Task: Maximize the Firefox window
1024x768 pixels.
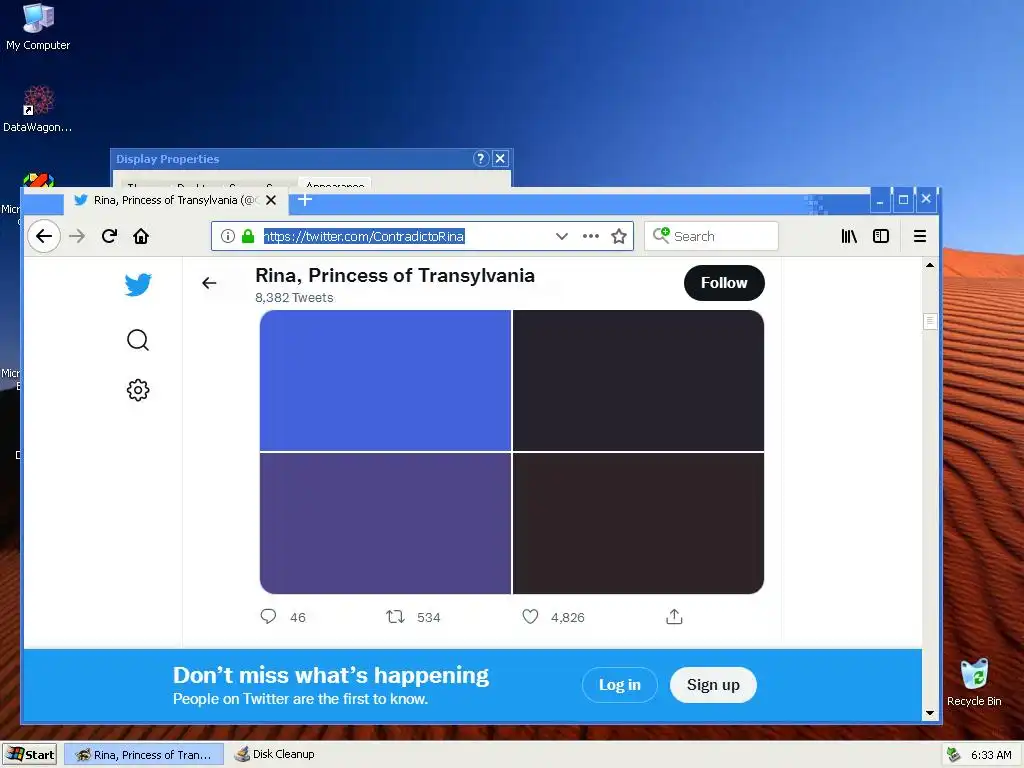Action: tap(903, 200)
